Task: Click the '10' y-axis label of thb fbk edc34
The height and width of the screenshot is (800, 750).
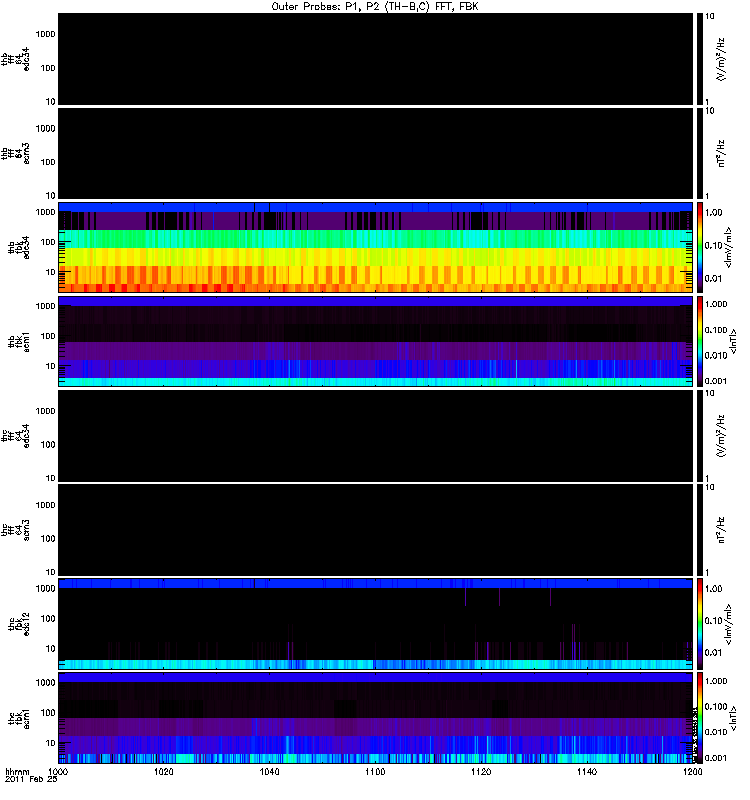Action: click(51, 272)
